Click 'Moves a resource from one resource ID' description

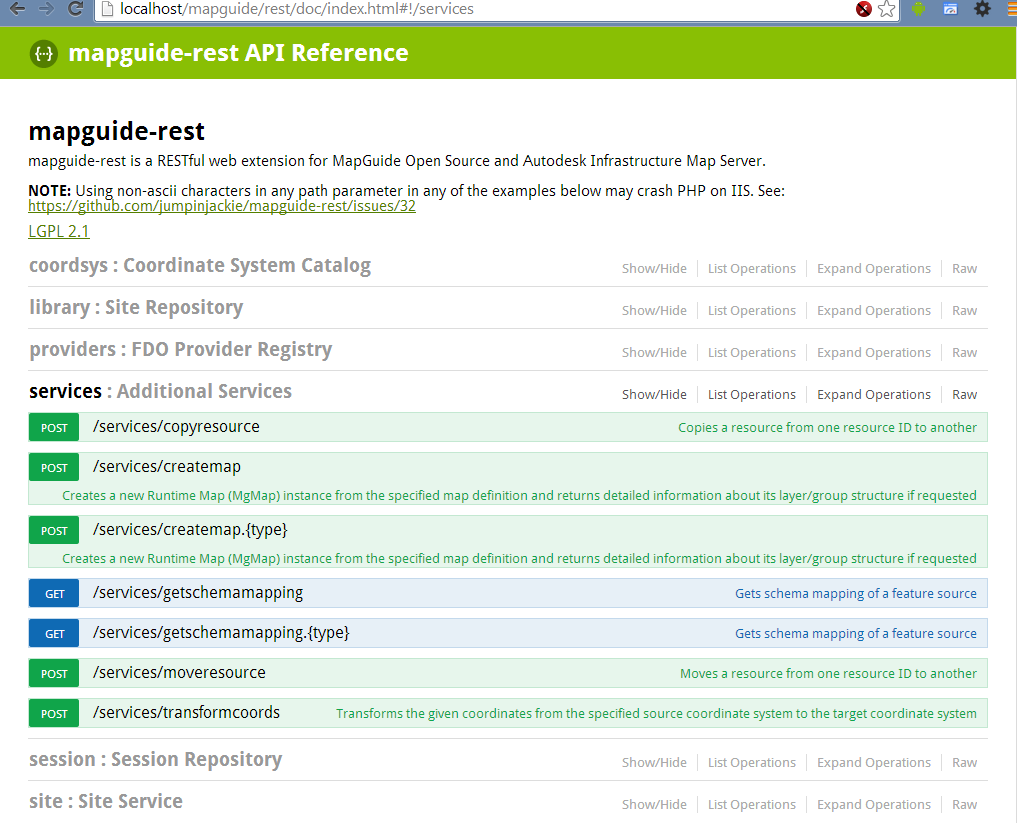point(828,674)
